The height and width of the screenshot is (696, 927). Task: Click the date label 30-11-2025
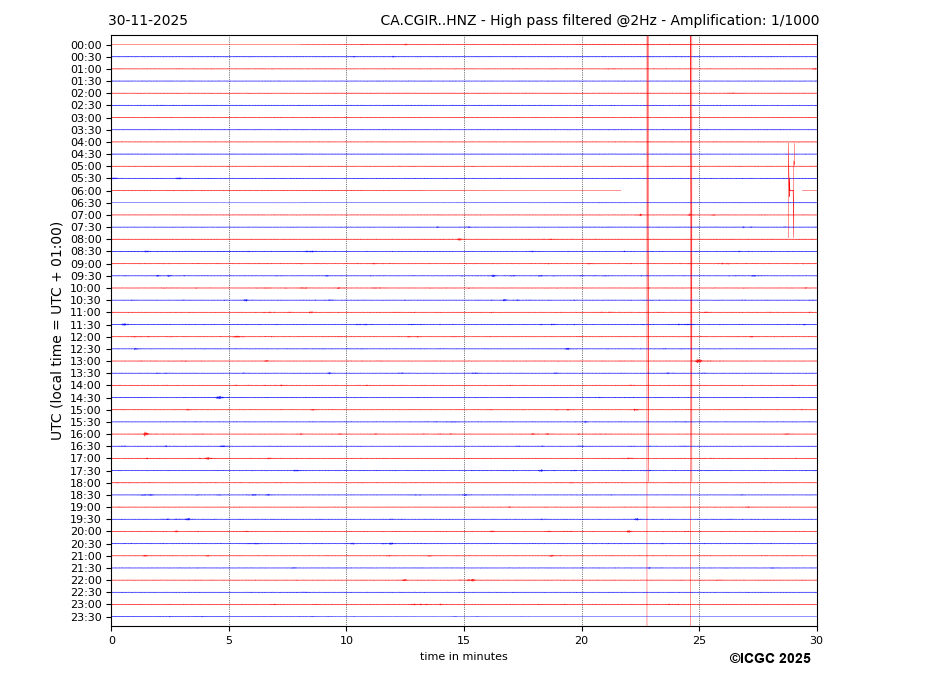click(148, 21)
